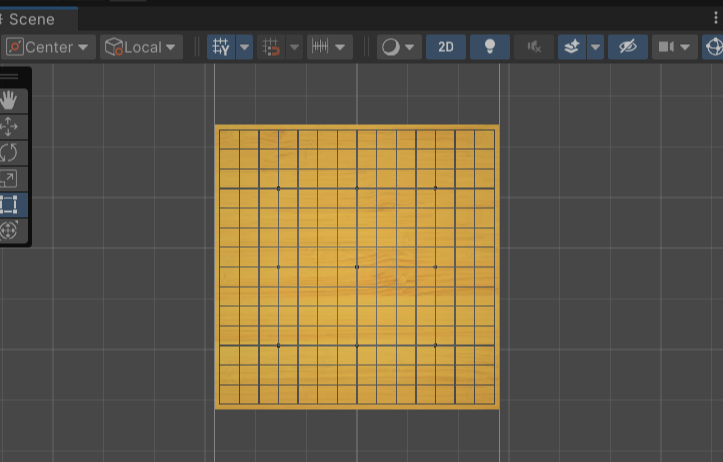The height and width of the screenshot is (462, 723).
Task: Toggle scene effects button
Action: pos(572,47)
